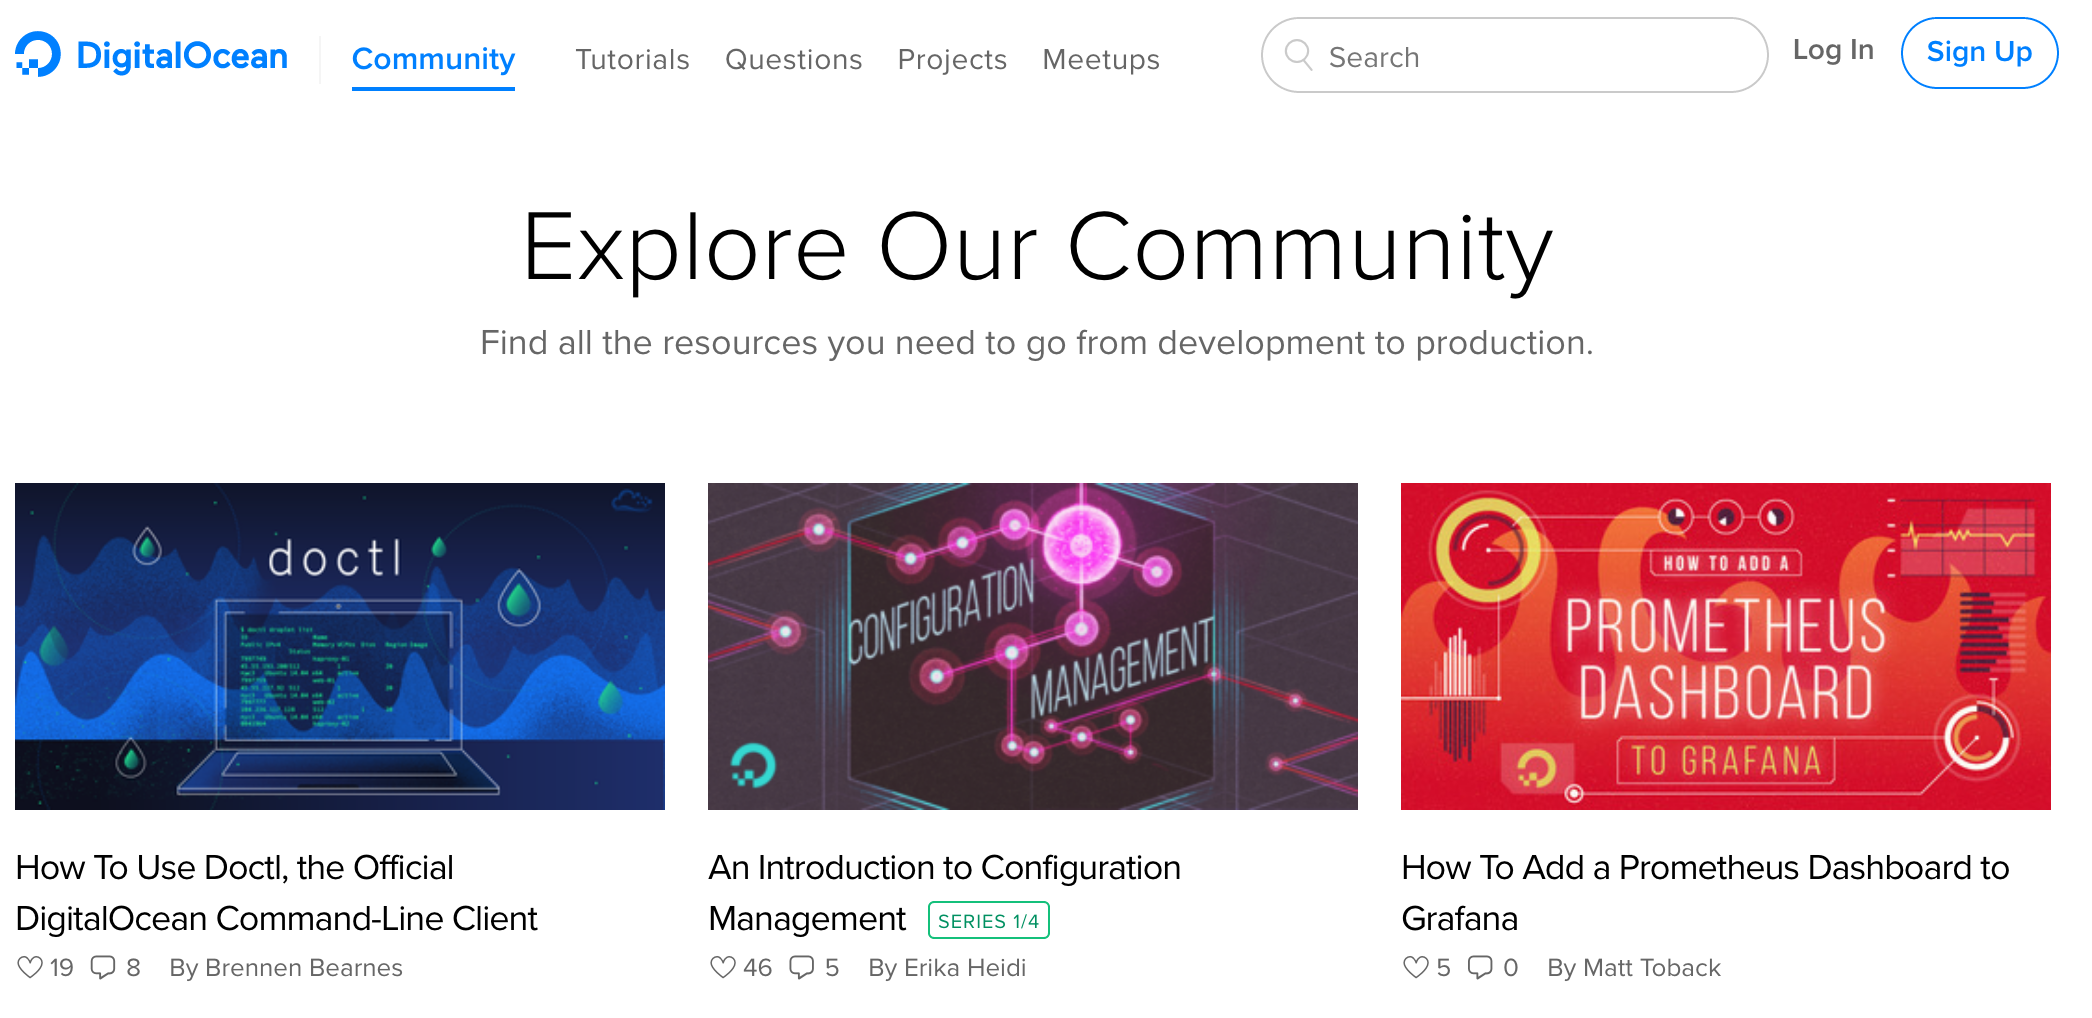Select the Community tab

pos(433,60)
